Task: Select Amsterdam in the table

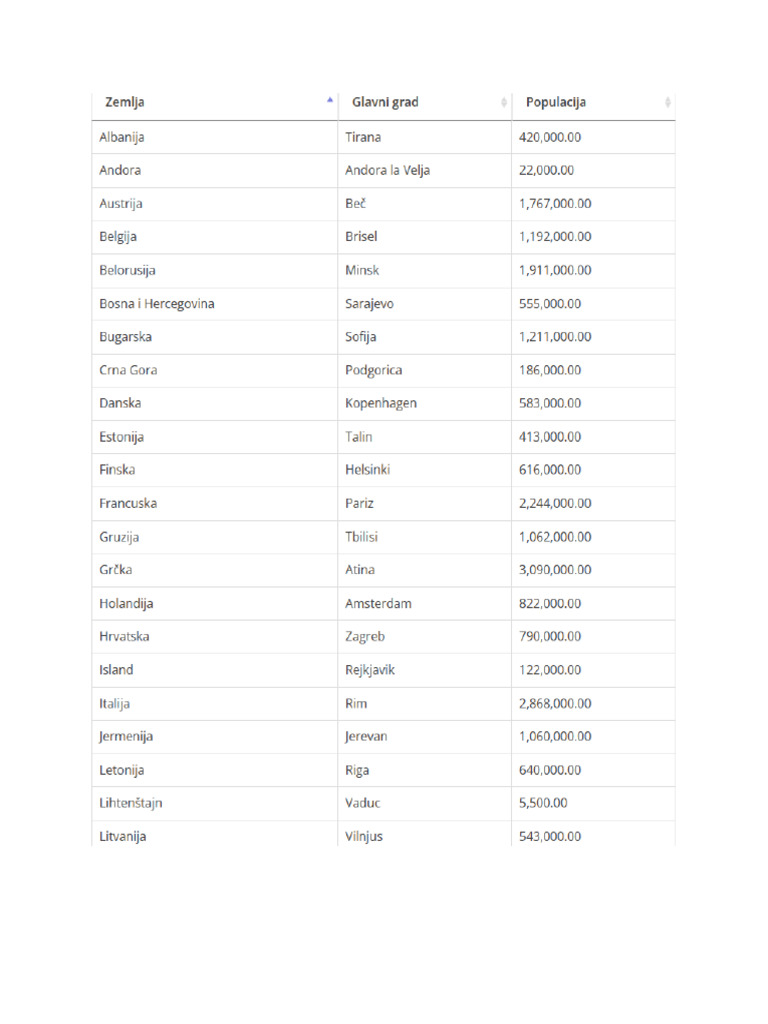Action: (378, 603)
